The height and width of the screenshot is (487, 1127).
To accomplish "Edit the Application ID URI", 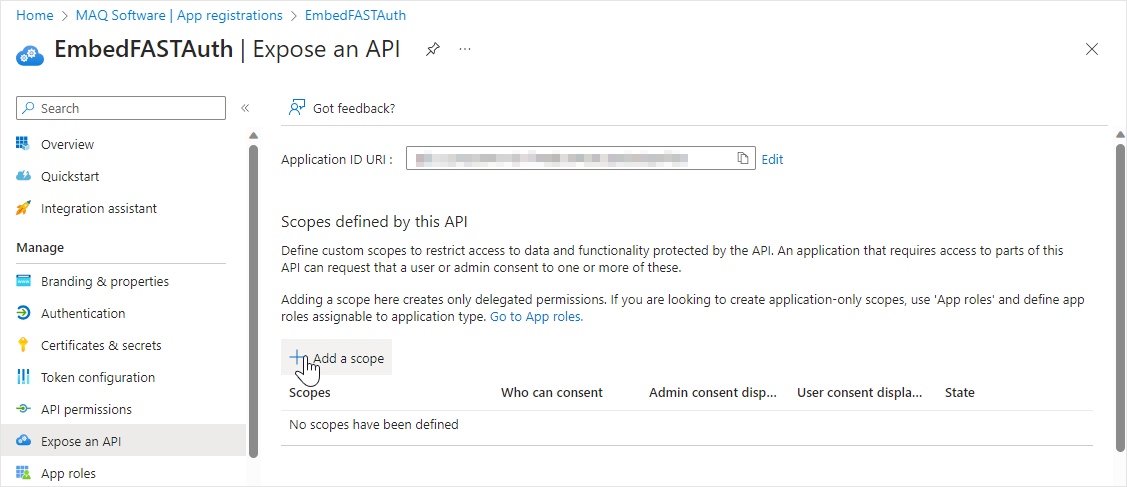I will pyautogui.click(x=772, y=159).
